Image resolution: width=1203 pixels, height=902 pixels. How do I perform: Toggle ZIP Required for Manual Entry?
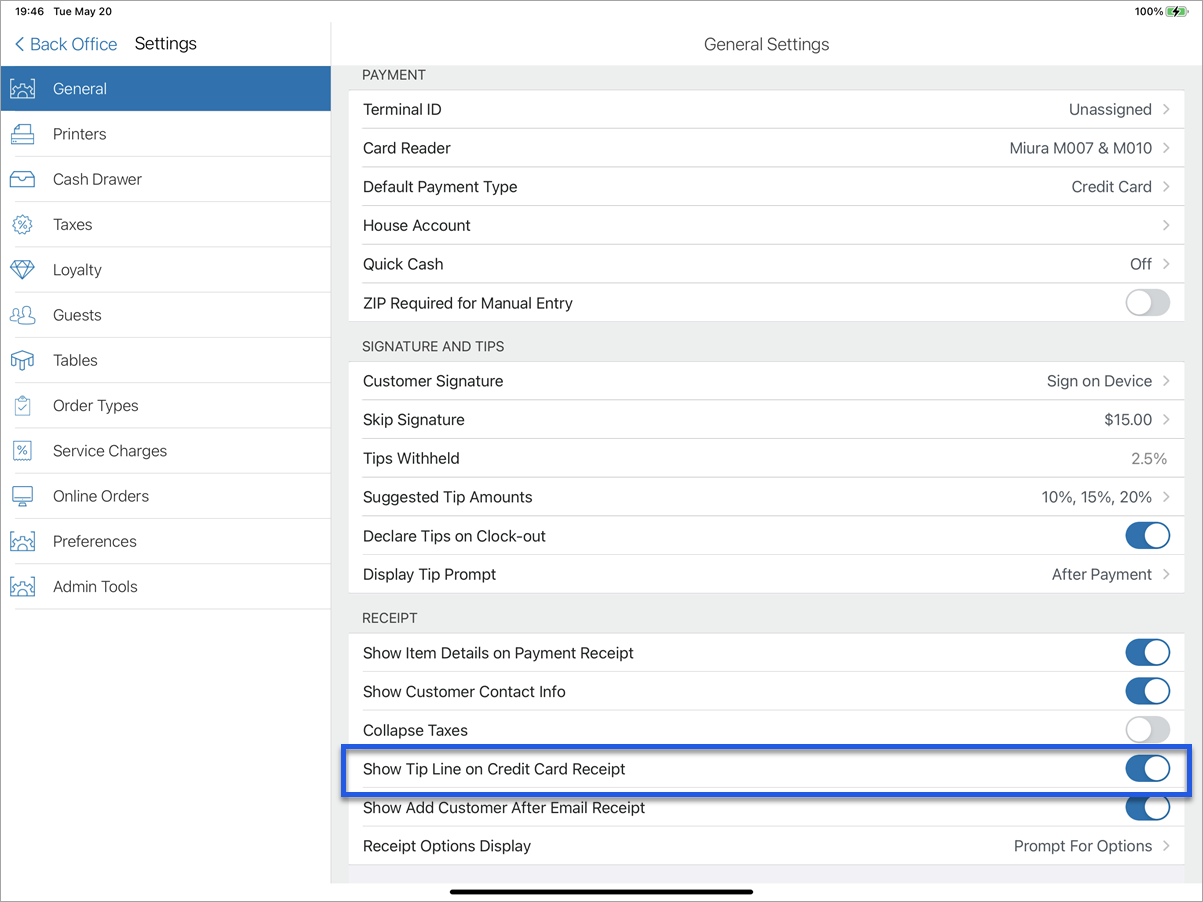[1147, 303]
